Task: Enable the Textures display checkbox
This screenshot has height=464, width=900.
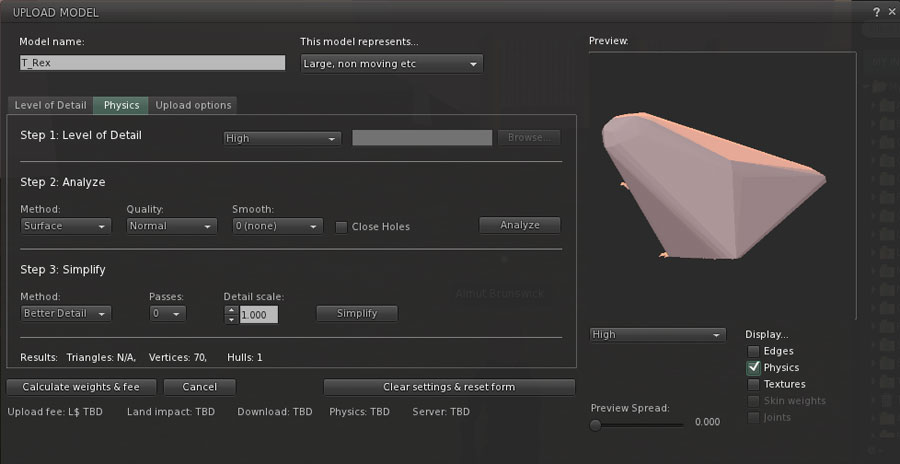Action: point(753,384)
